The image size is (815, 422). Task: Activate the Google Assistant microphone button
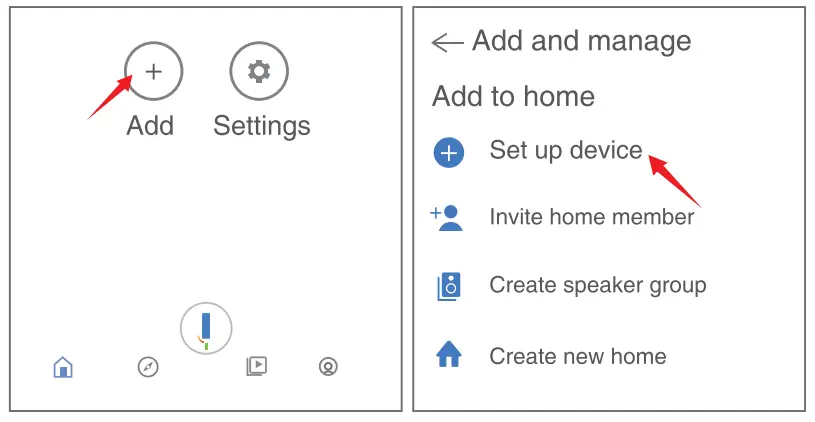[206, 329]
